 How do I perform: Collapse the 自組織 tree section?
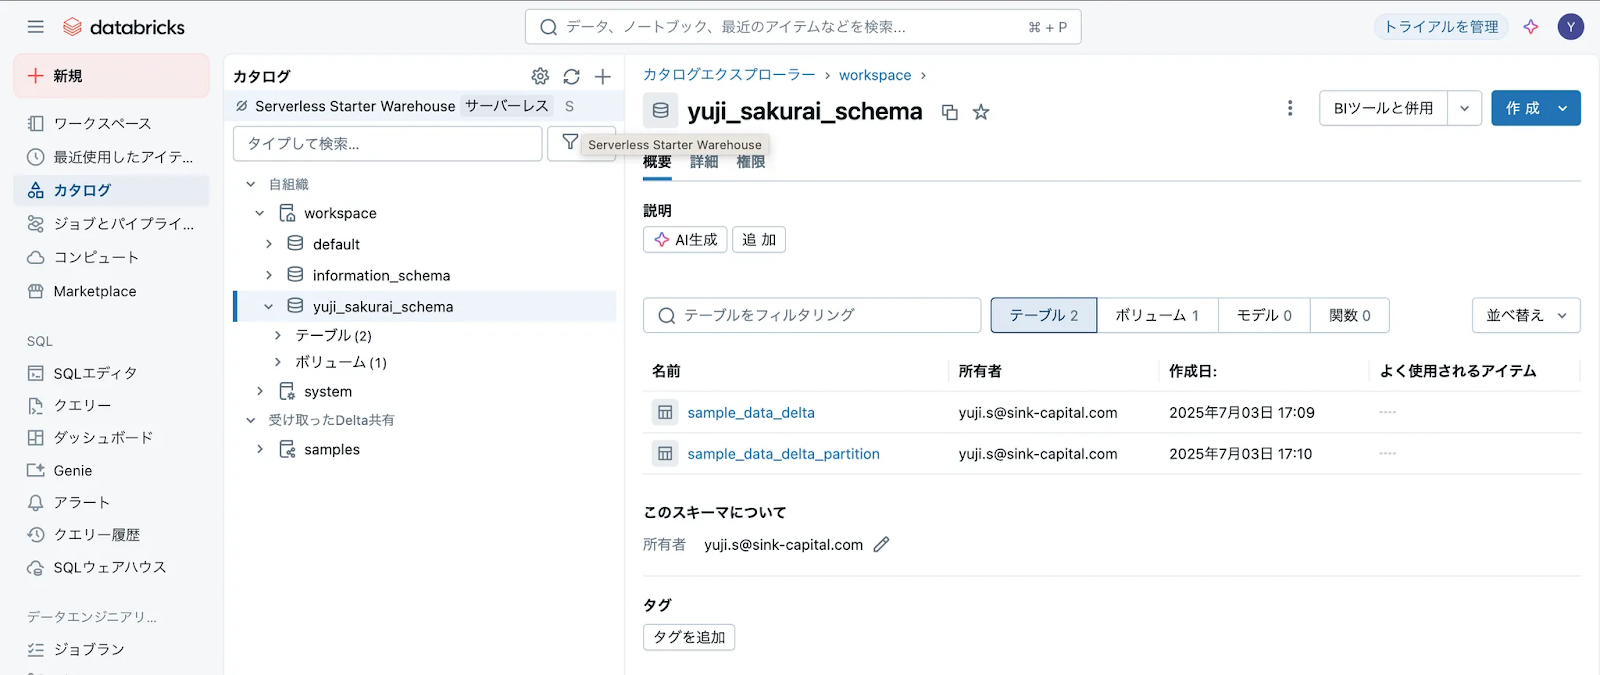click(x=251, y=184)
